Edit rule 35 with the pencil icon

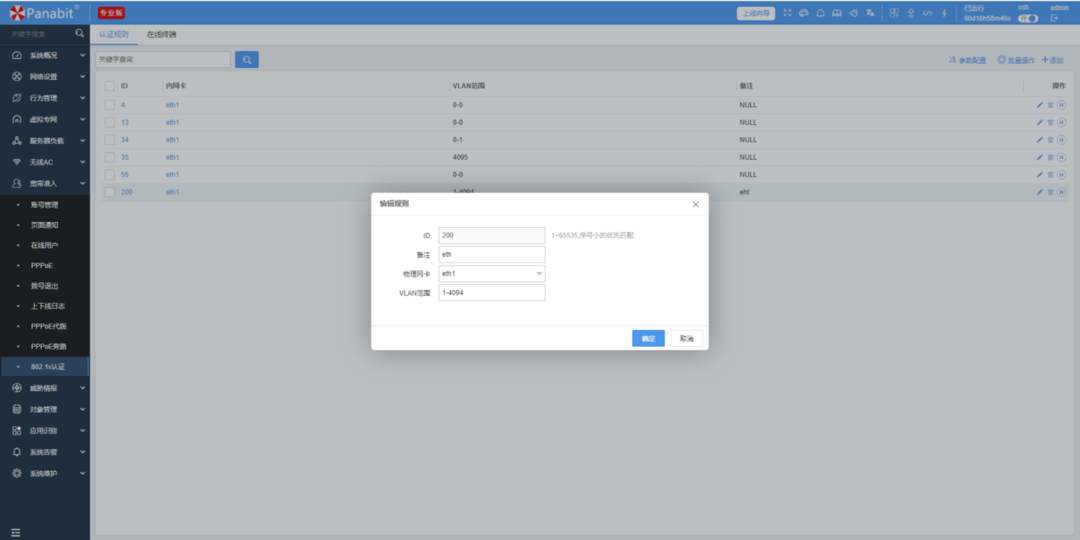1040,157
